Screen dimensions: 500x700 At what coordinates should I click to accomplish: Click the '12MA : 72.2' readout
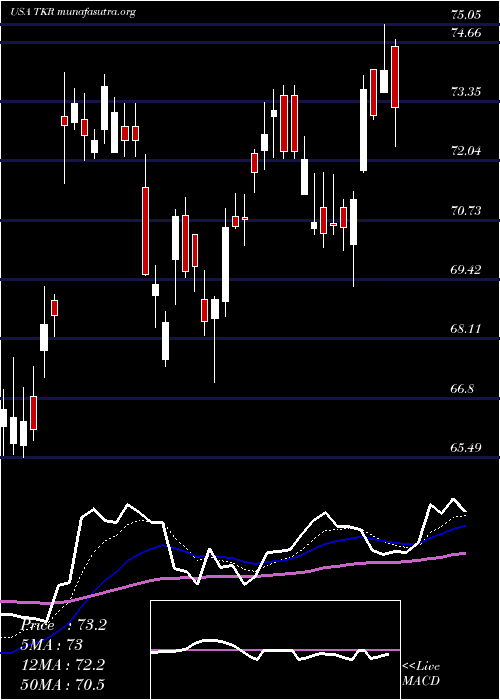(63, 665)
